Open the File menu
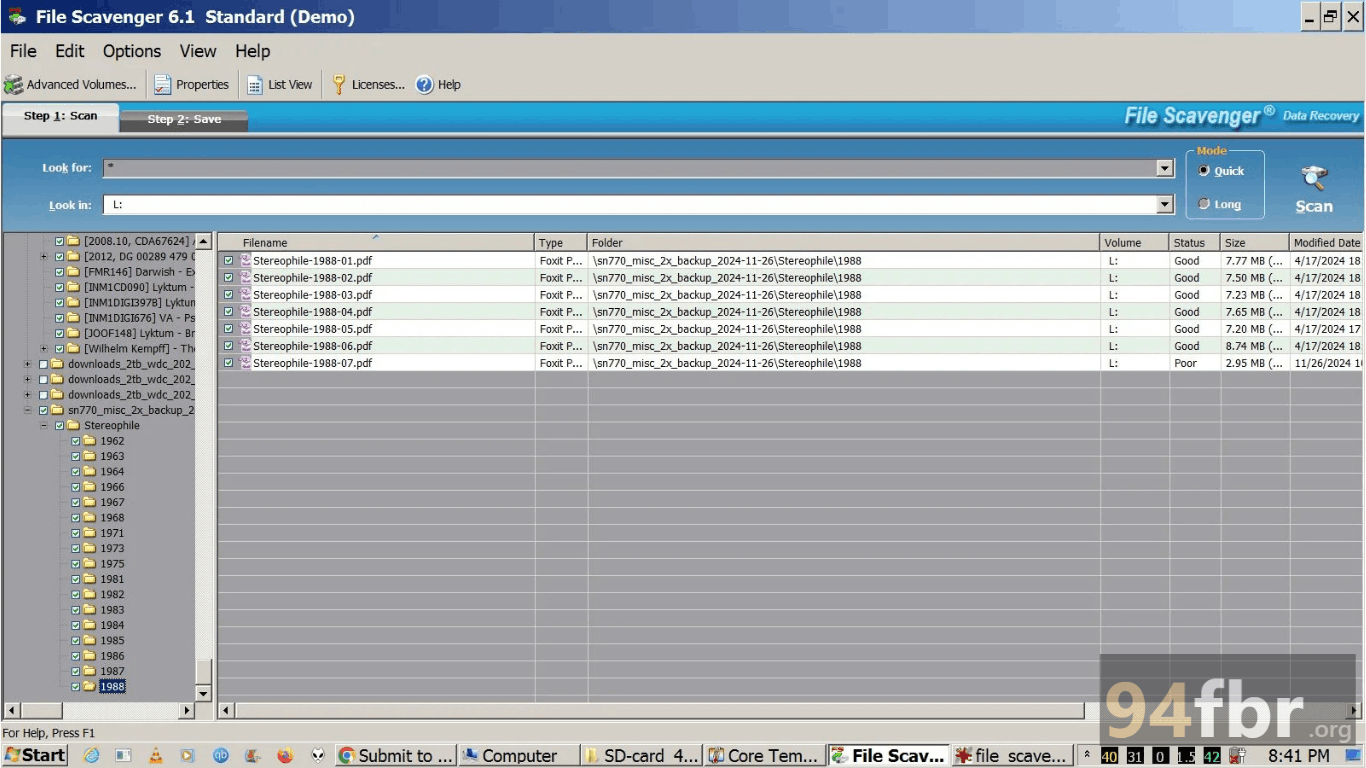The height and width of the screenshot is (768, 1366). pos(22,51)
